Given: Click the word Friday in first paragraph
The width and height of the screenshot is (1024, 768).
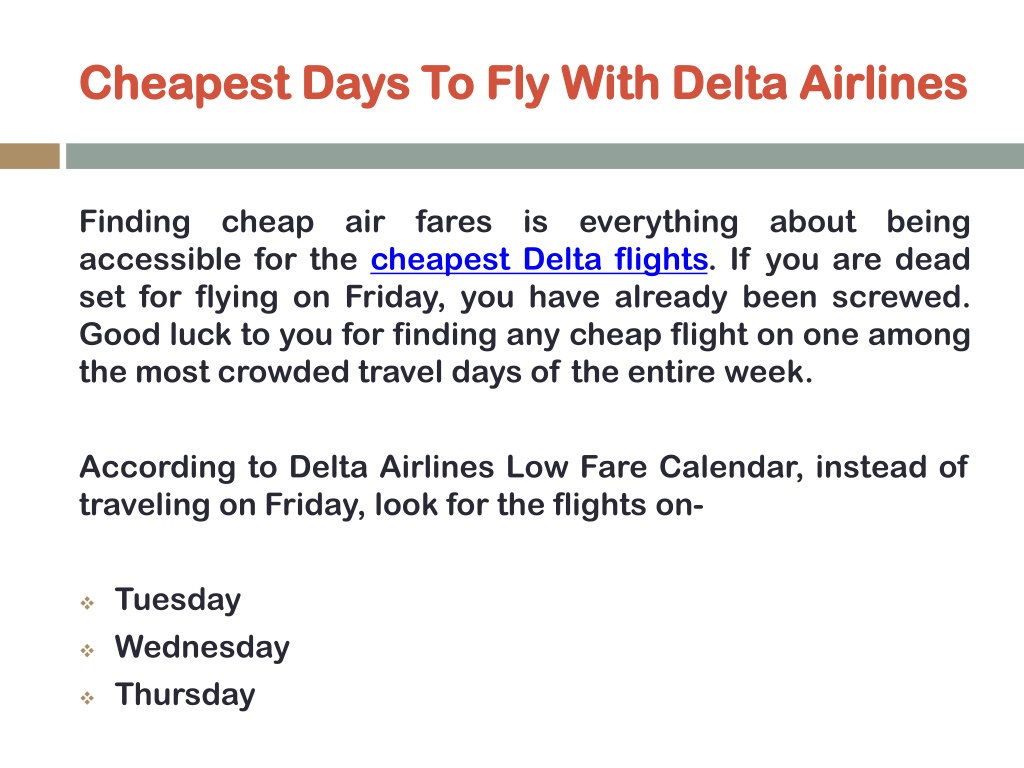Looking at the screenshot, I should (x=395, y=297).
